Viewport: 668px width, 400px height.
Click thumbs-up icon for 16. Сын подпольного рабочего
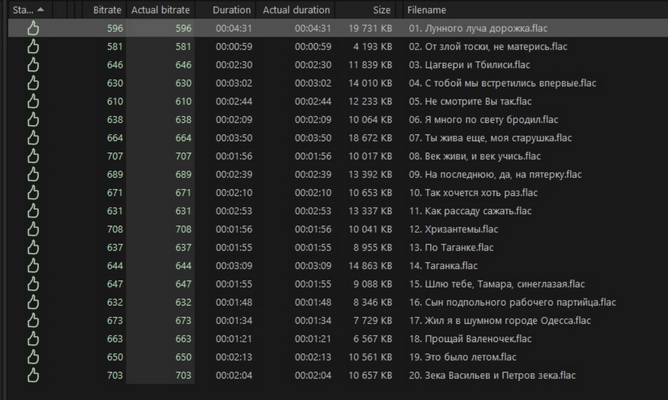[x=33, y=302]
